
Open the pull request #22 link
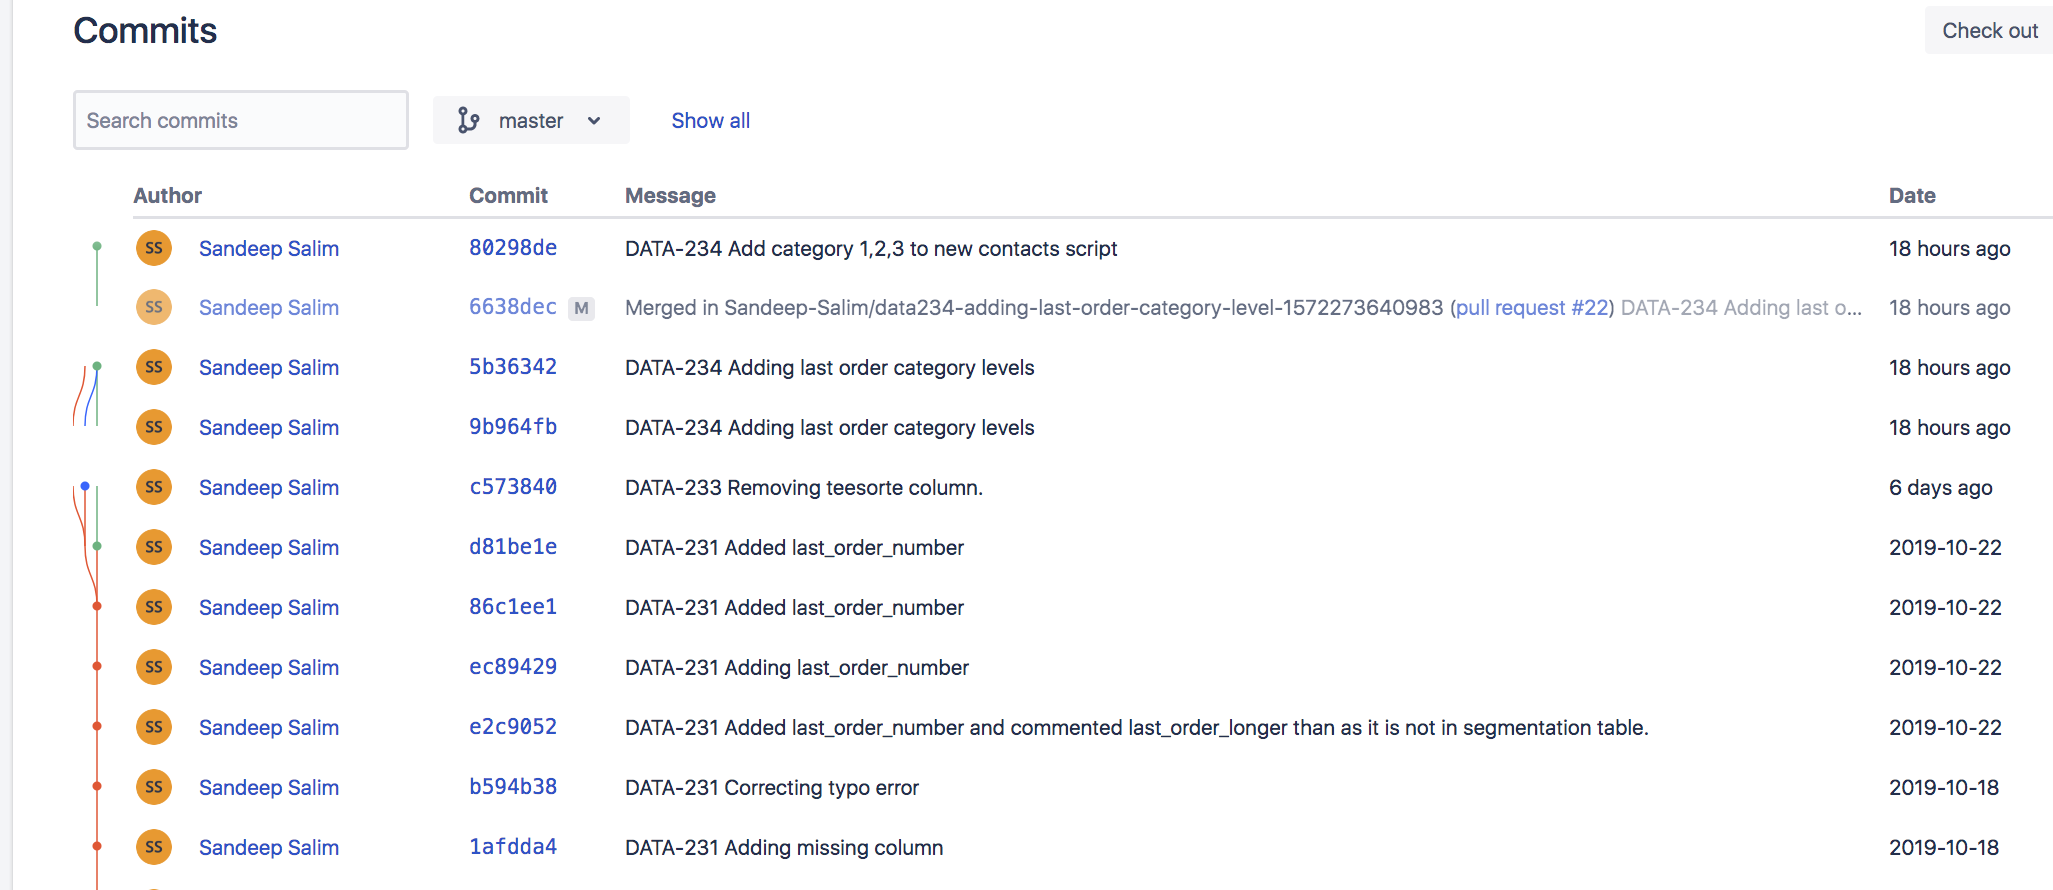[1531, 308]
